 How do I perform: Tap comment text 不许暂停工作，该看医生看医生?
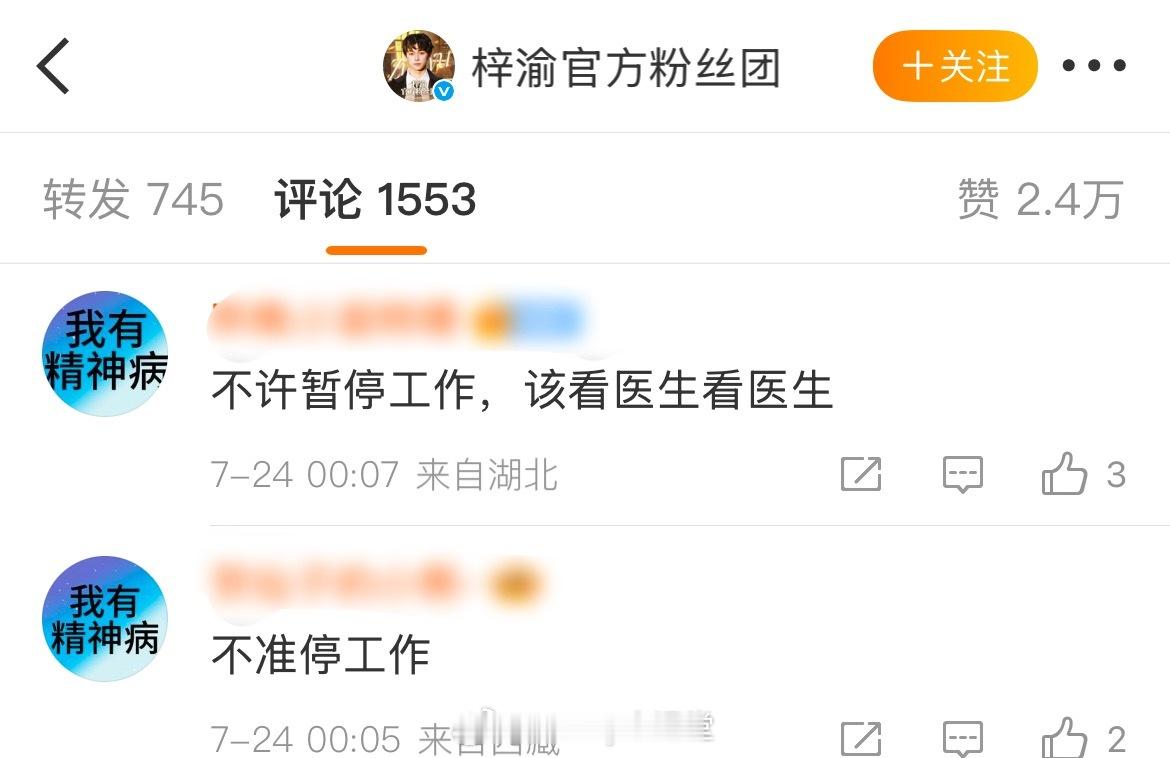pyautogui.click(x=522, y=390)
